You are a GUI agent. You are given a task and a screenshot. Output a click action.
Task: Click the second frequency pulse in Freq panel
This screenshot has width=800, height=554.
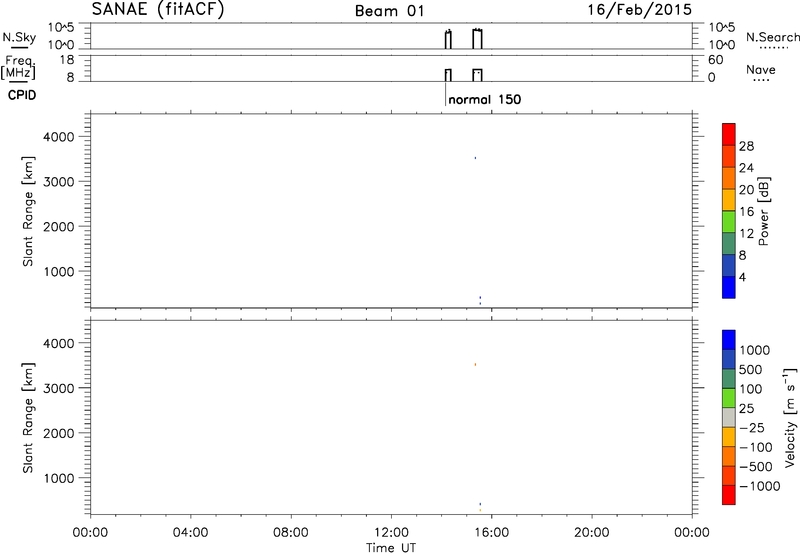point(477,75)
